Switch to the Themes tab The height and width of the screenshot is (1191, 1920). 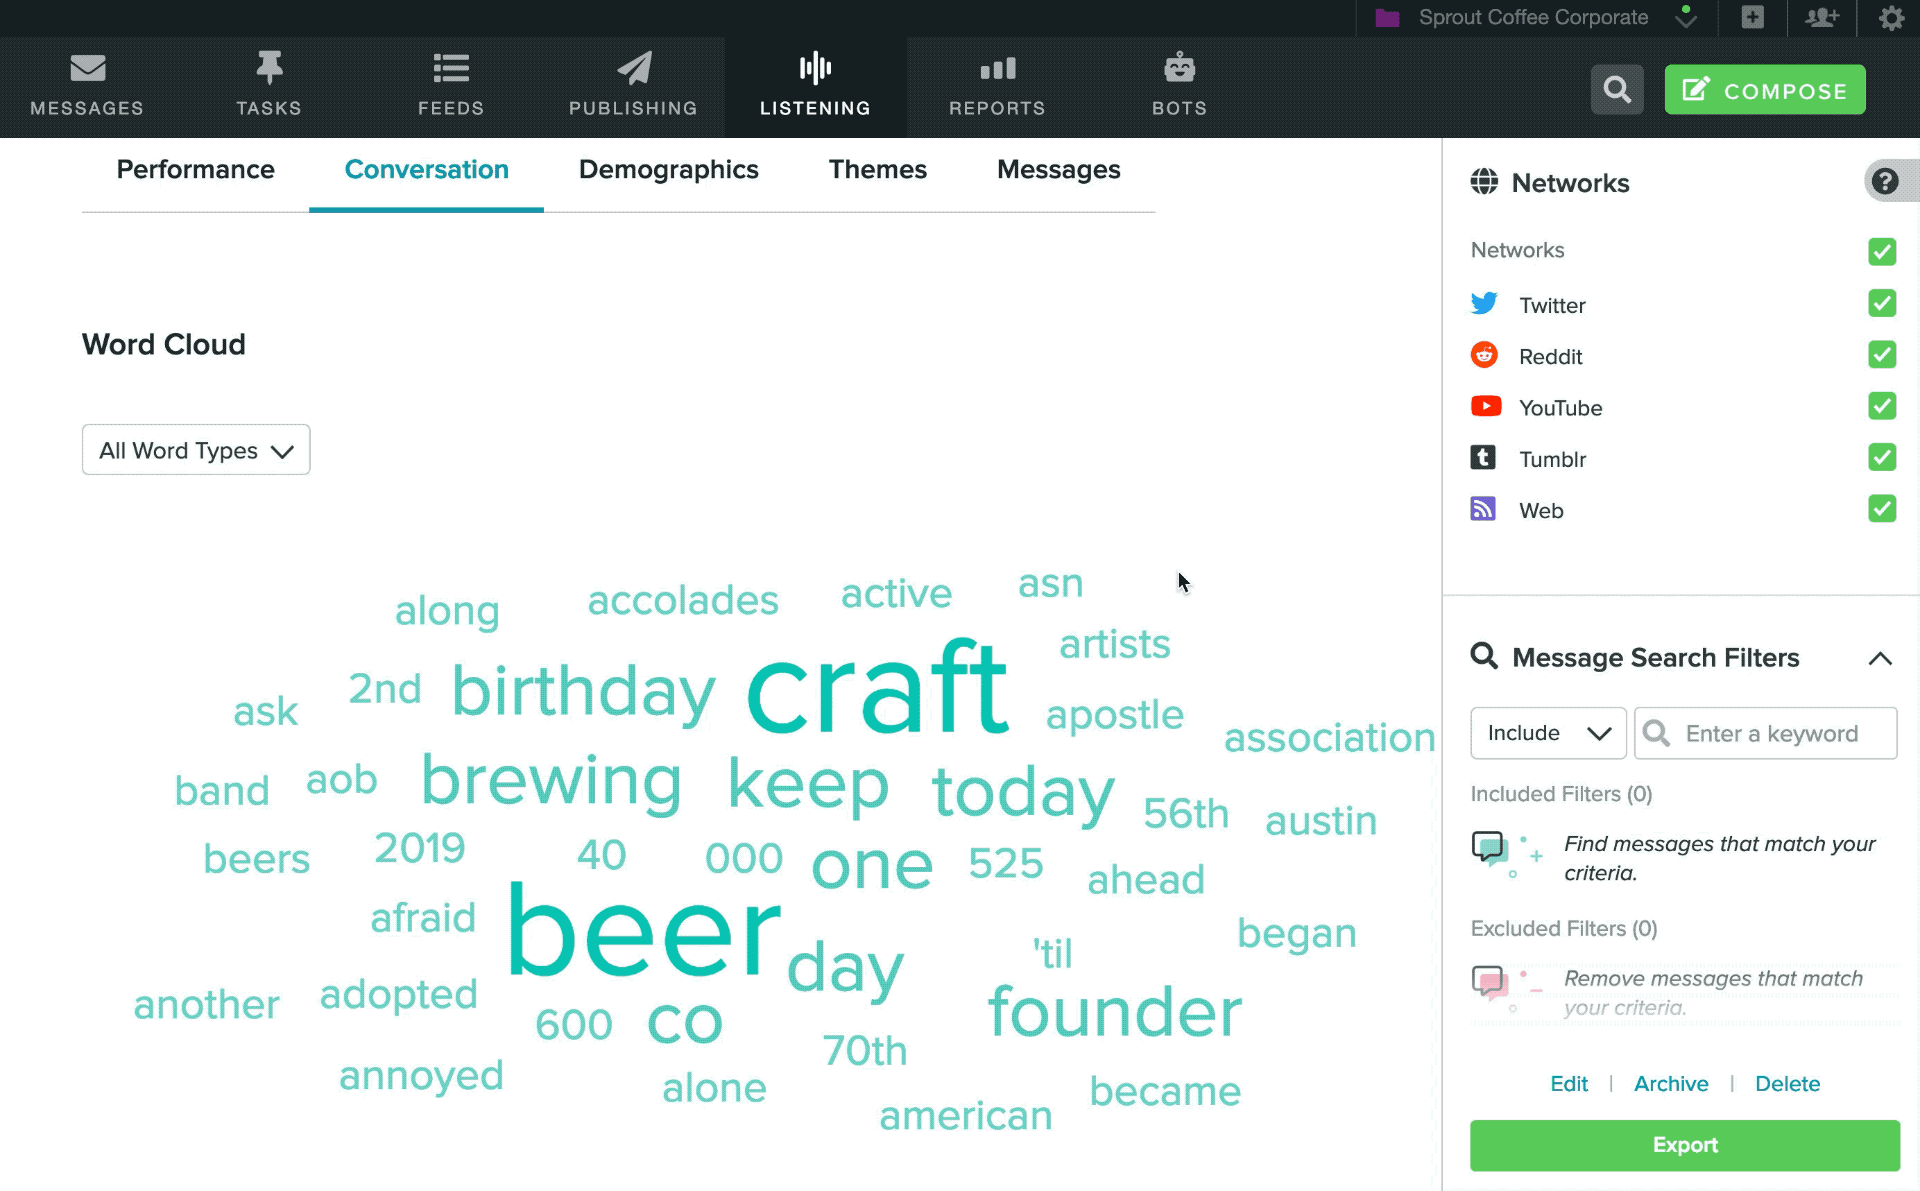(x=877, y=170)
